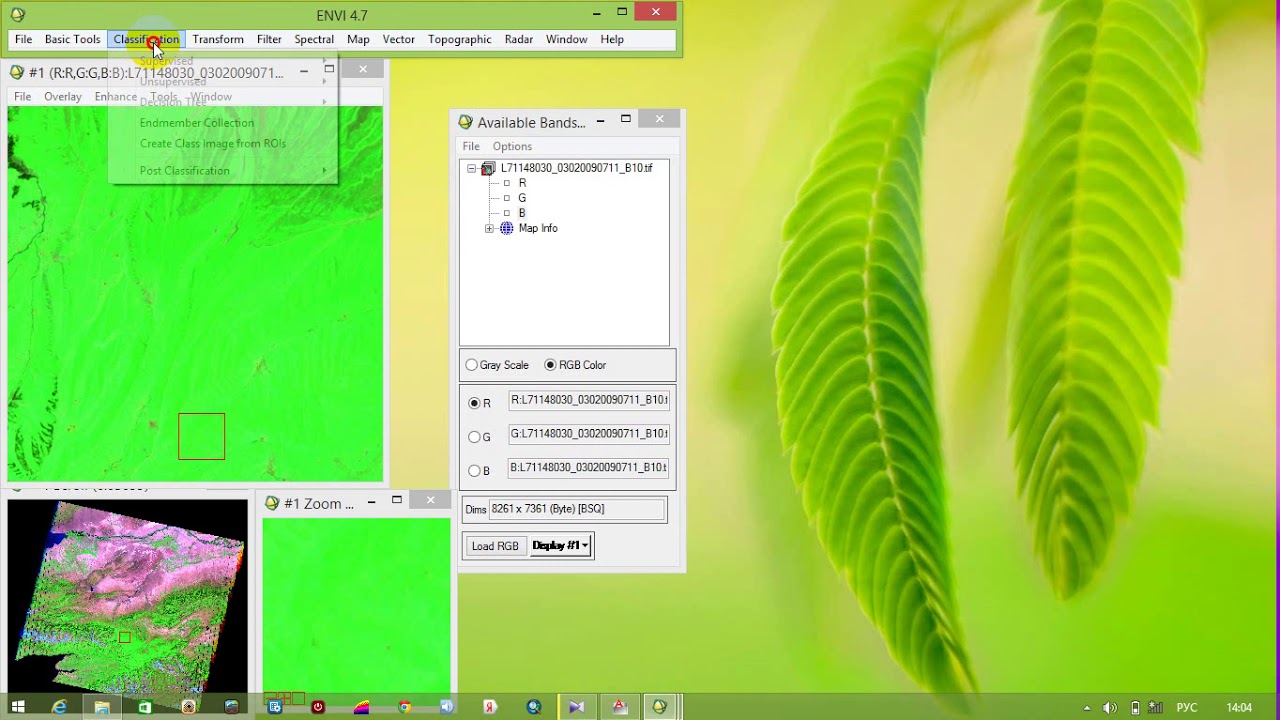Open the ENVI Window menu

[x=566, y=39]
